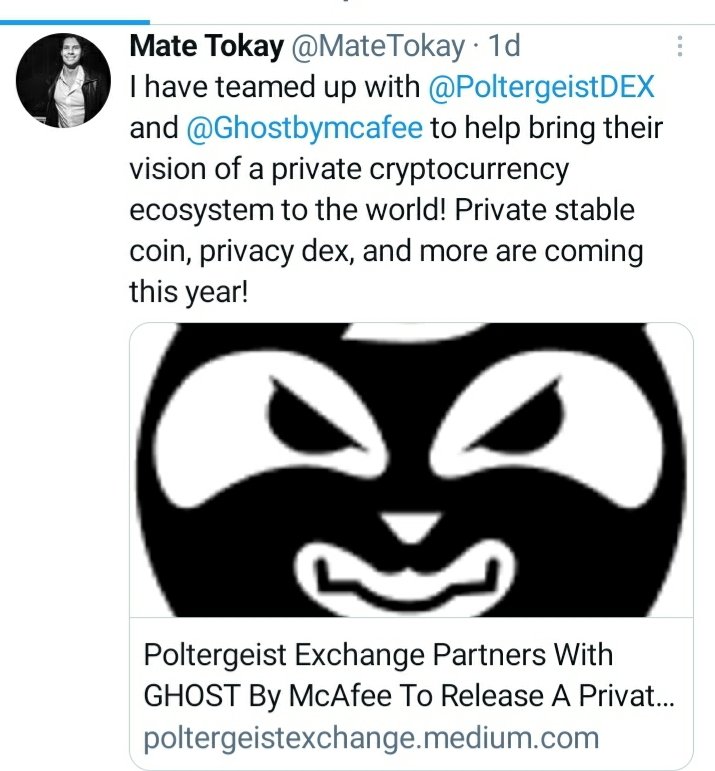Select the blue active tab underline
The height and width of the screenshot is (771, 715).
click(75, 22)
